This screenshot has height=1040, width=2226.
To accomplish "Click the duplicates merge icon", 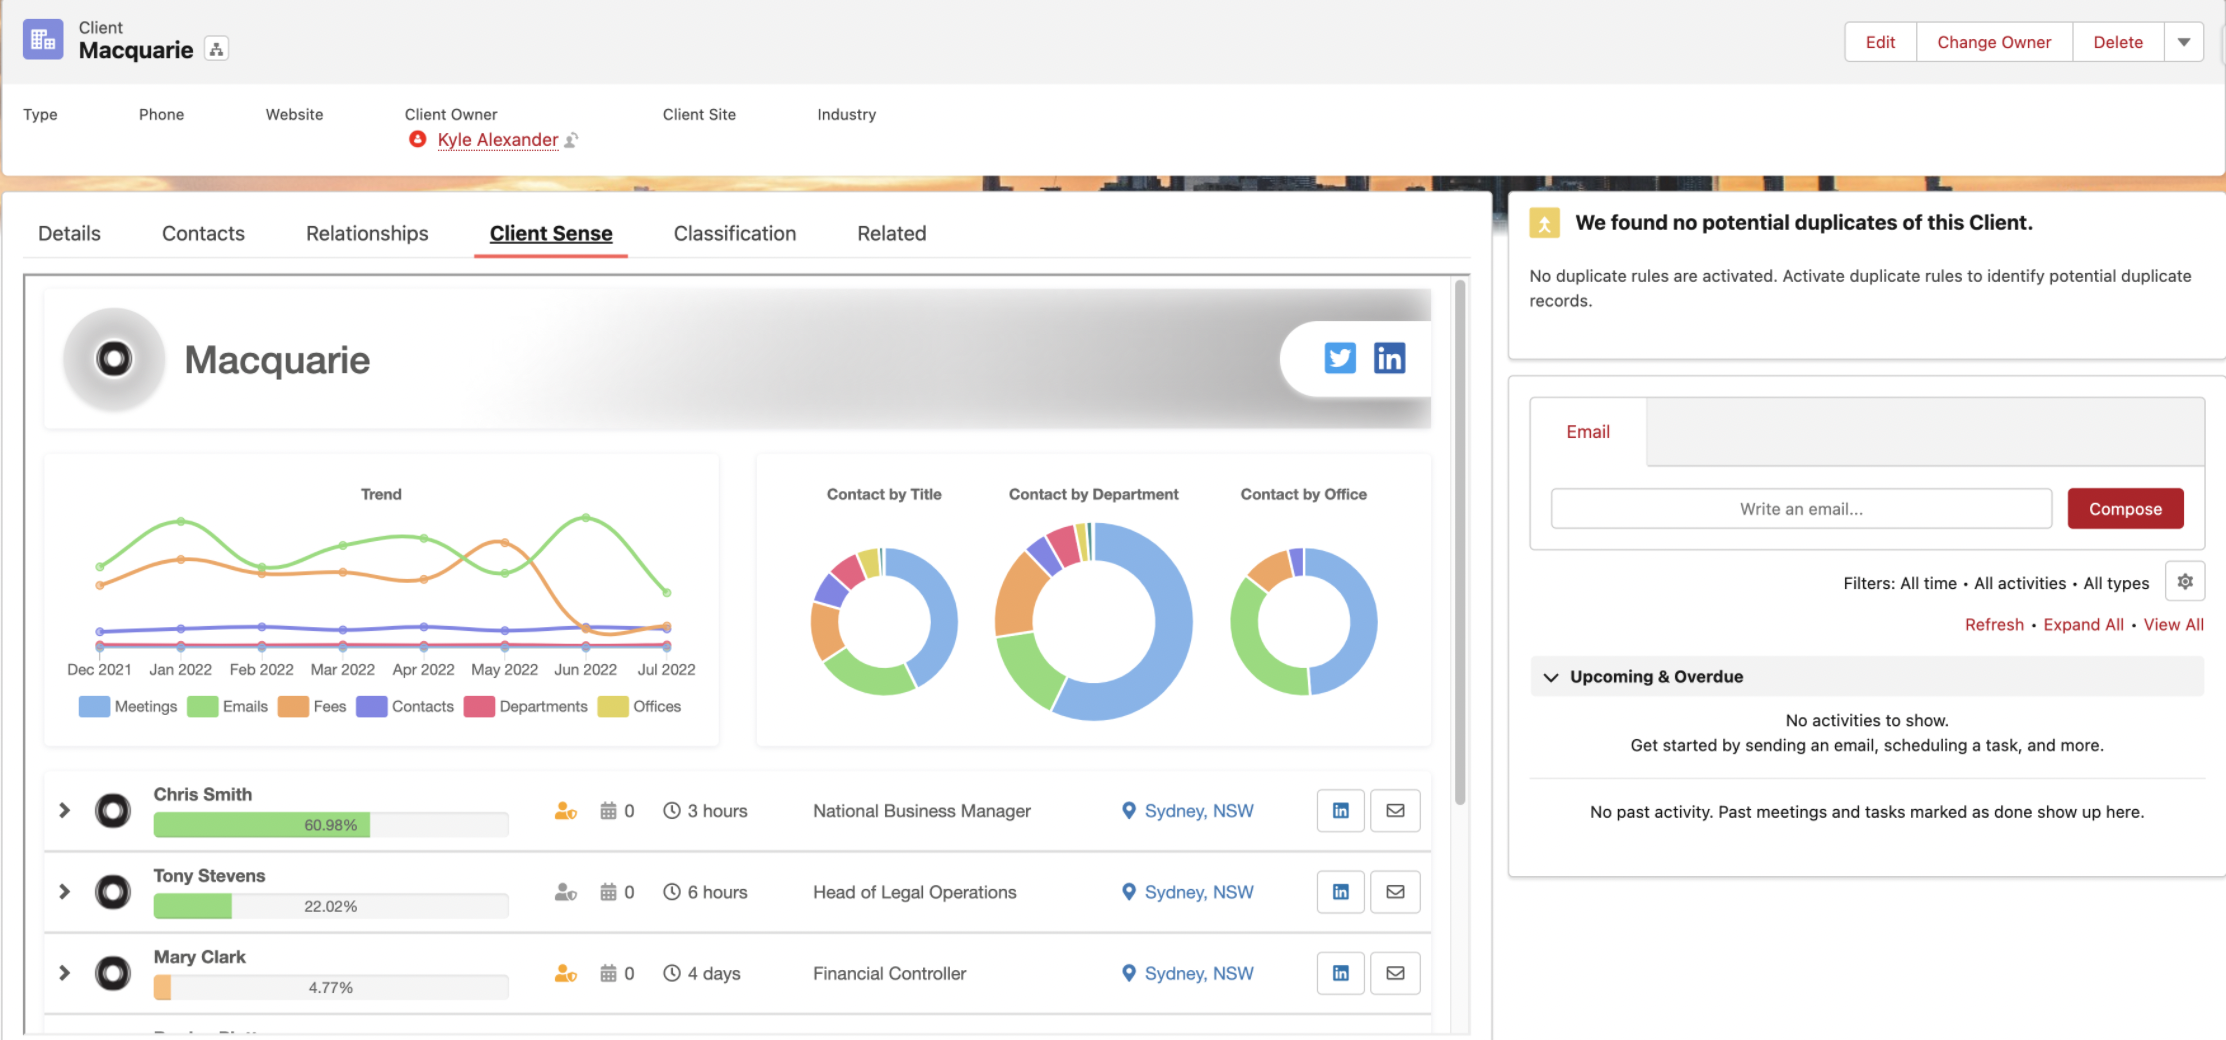I will click(1544, 223).
